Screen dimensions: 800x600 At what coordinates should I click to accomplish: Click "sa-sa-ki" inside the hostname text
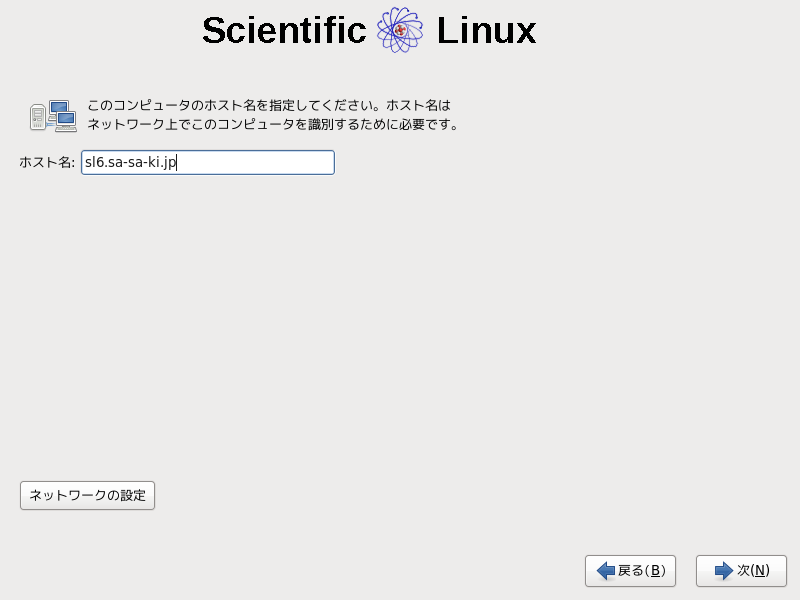[133, 162]
